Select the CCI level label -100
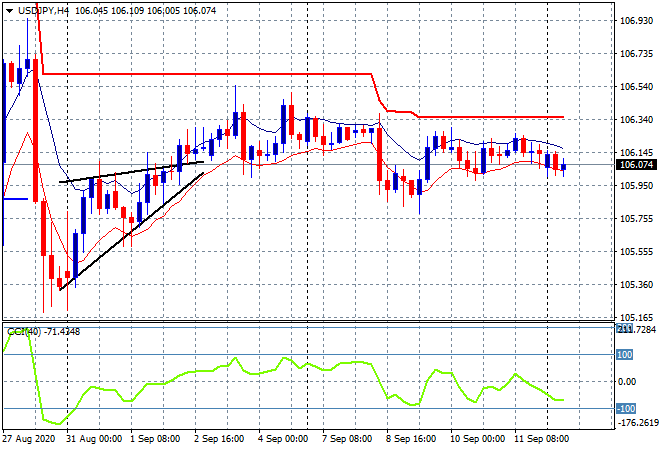 pyautogui.click(x=626, y=409)
